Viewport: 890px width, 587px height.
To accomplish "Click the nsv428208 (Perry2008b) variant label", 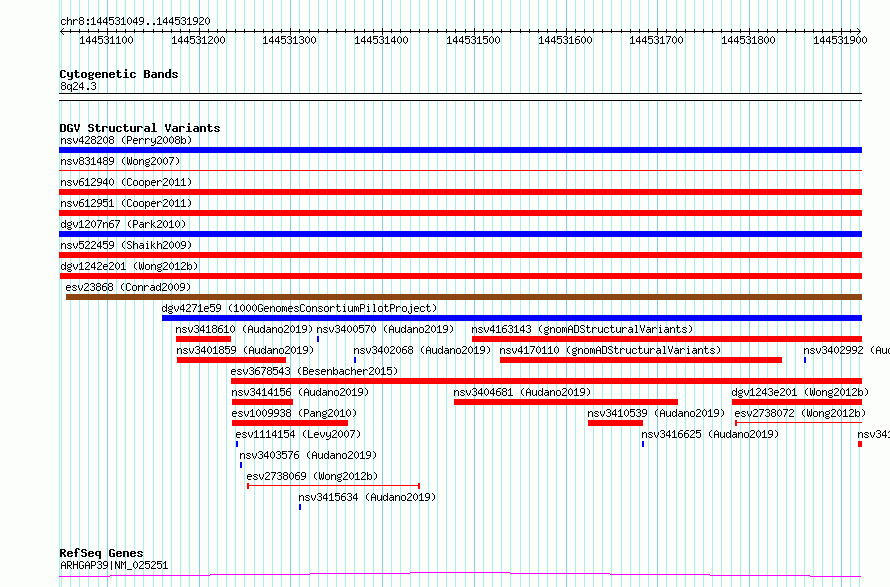I will pos(126,140).
